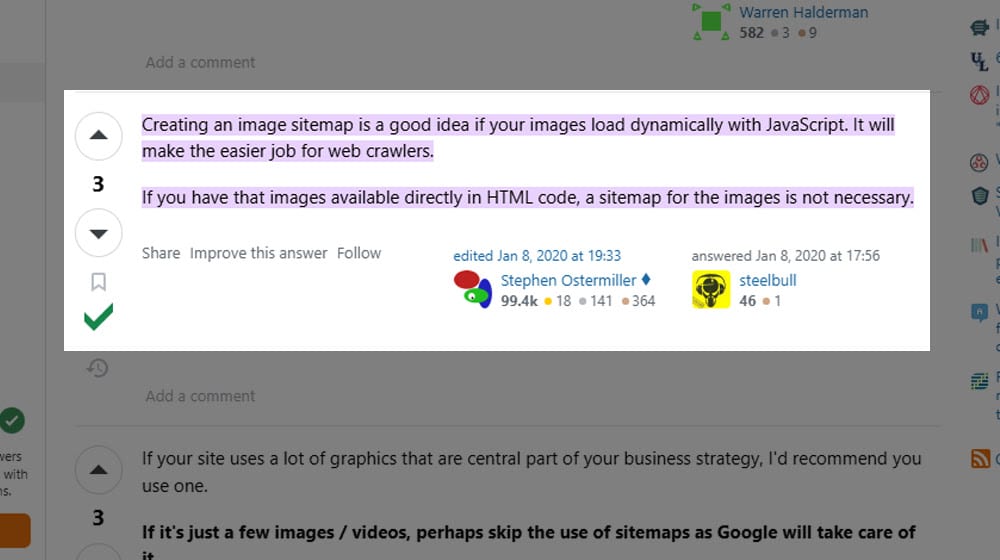
Task: Add a comment under the steelbull answer
Action: click(200, 396)
